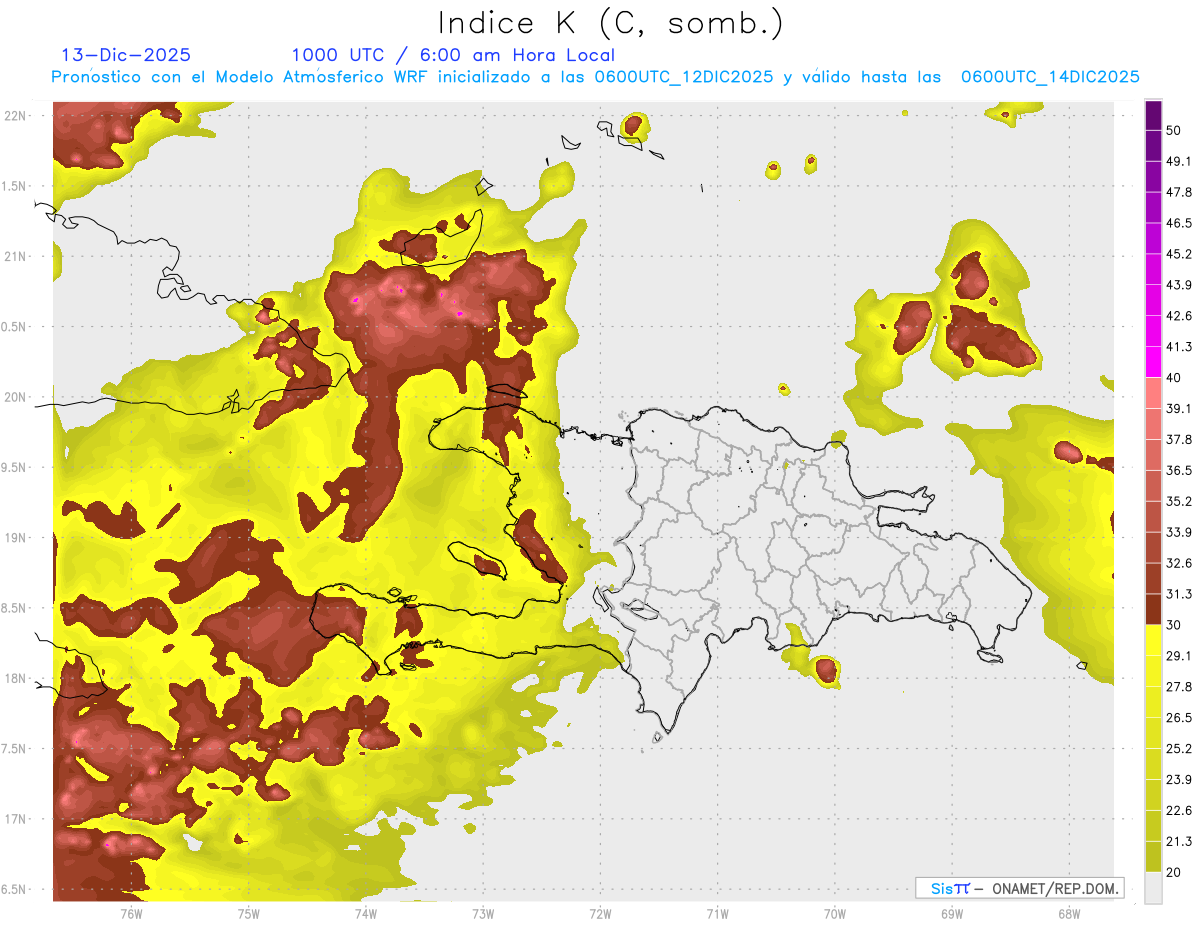The image size is (1200, 927).
Task: Click the date label '13-Dic-2025'
Action: click(126, 55)
